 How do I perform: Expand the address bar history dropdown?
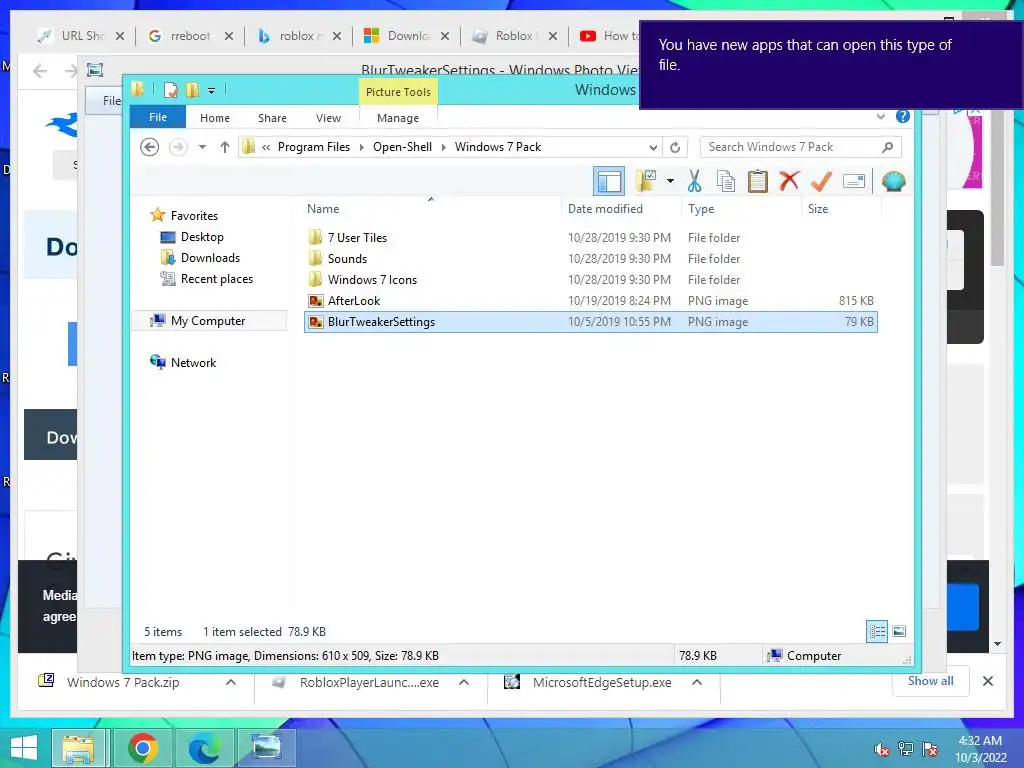pos(653,147)
